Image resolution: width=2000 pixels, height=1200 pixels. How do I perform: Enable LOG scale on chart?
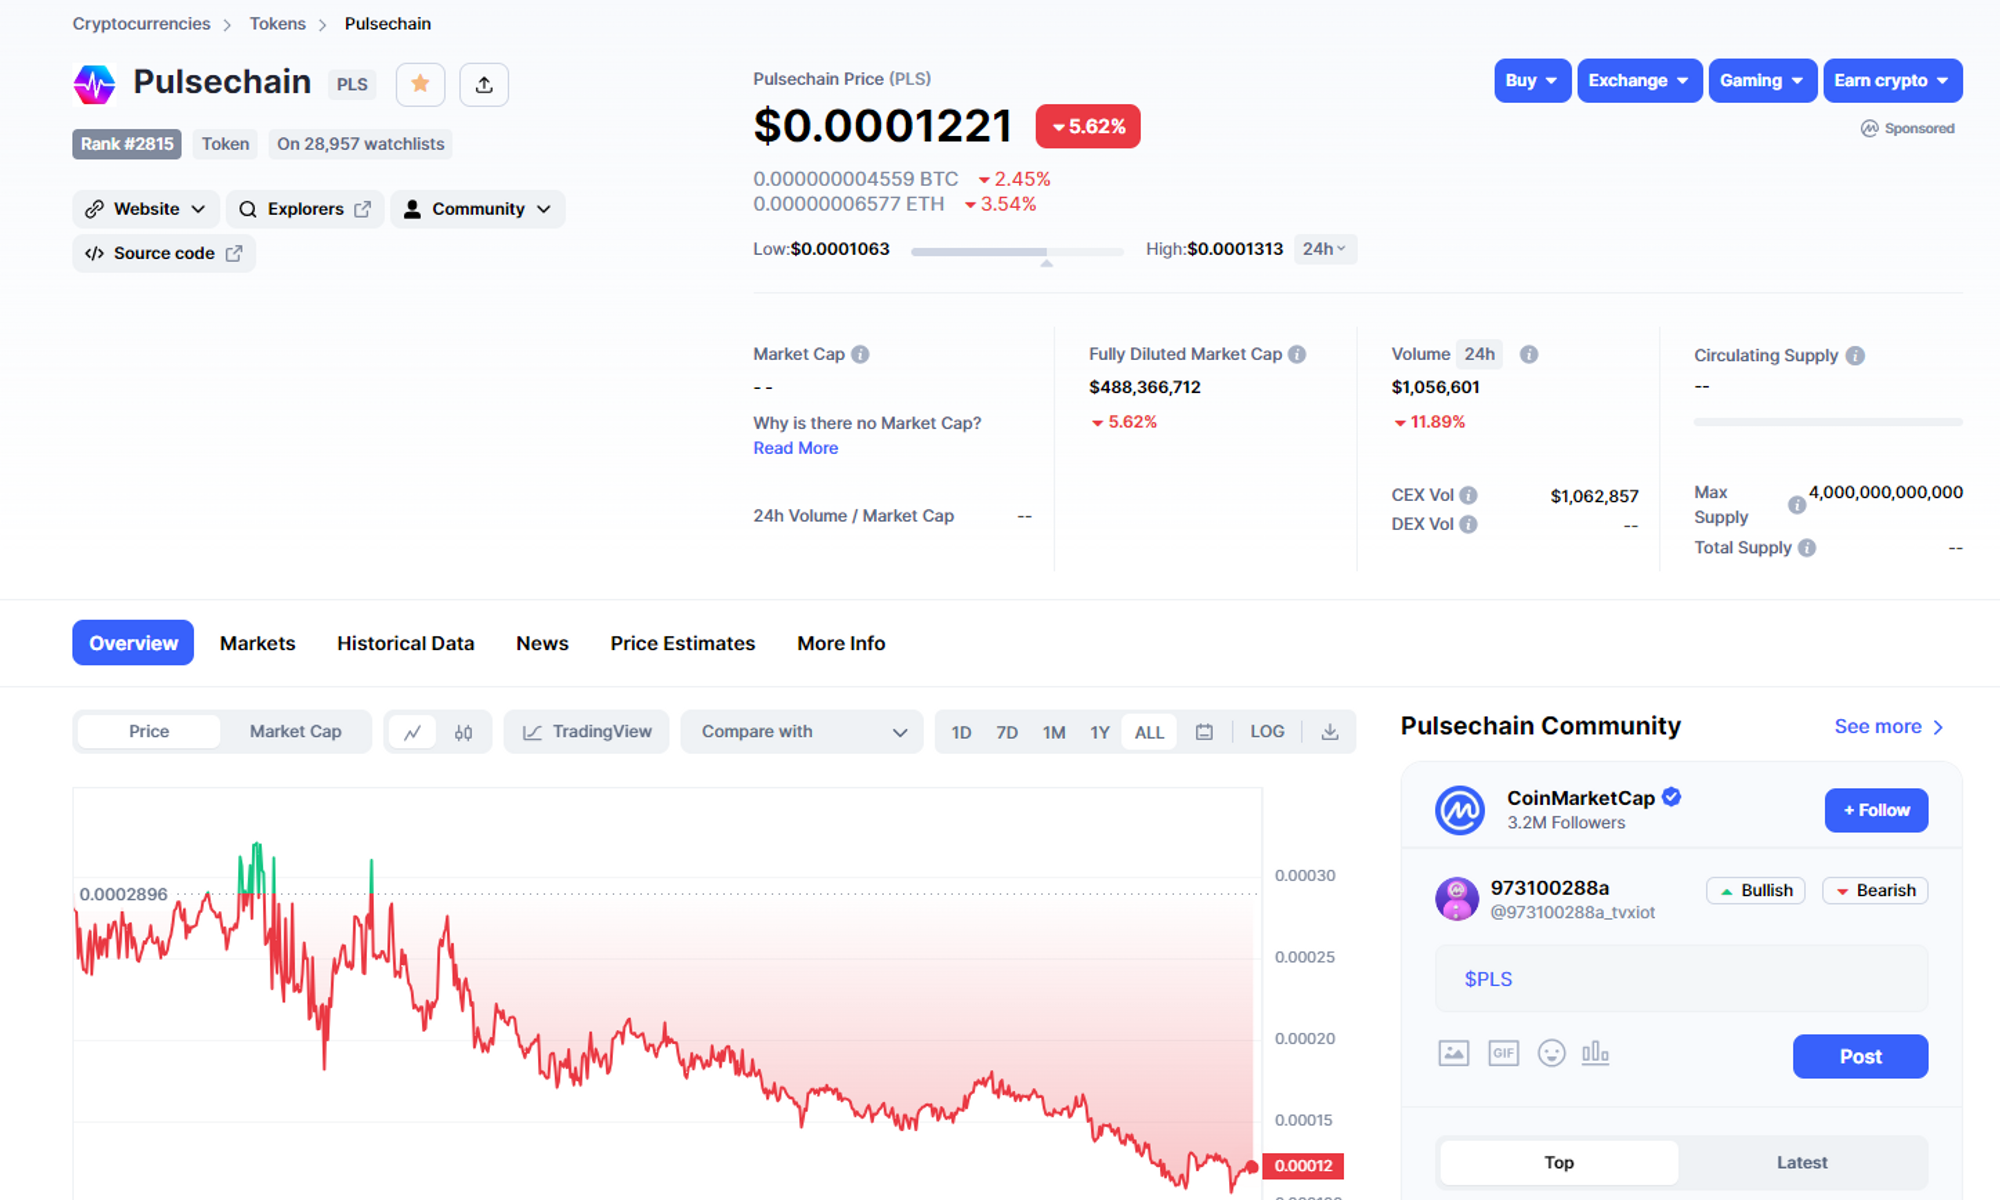[x=1267, y=732]
